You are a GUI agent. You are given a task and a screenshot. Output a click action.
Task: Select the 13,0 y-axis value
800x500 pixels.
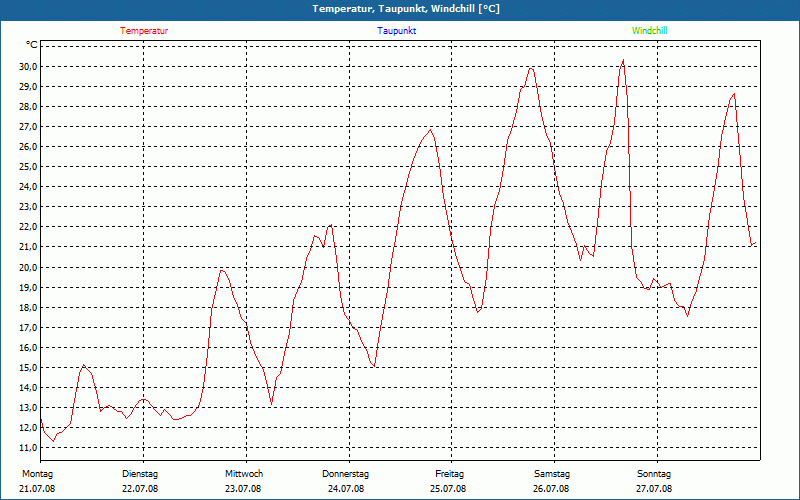28,408
